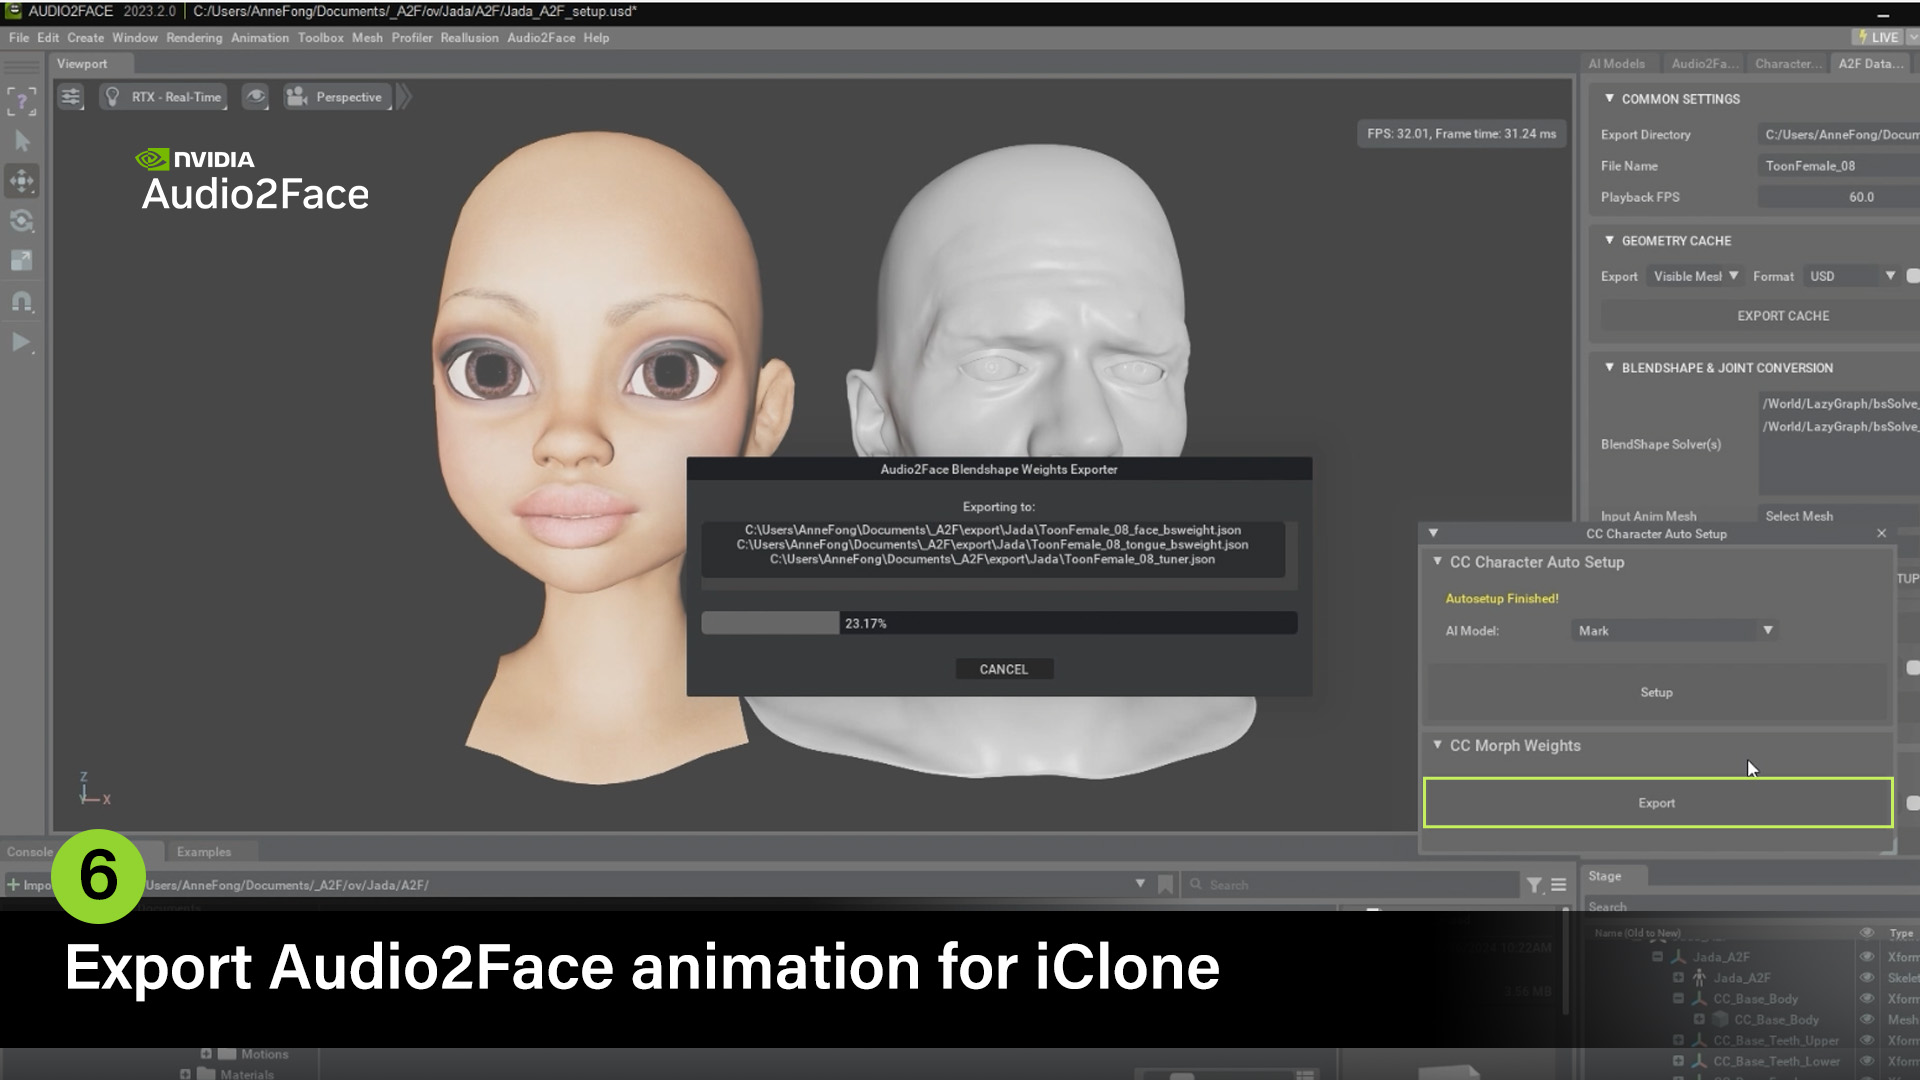Select the Scale tool in the left toolbar
Viewport: 1920px width, 1080px height.
(x=22, y=261)
